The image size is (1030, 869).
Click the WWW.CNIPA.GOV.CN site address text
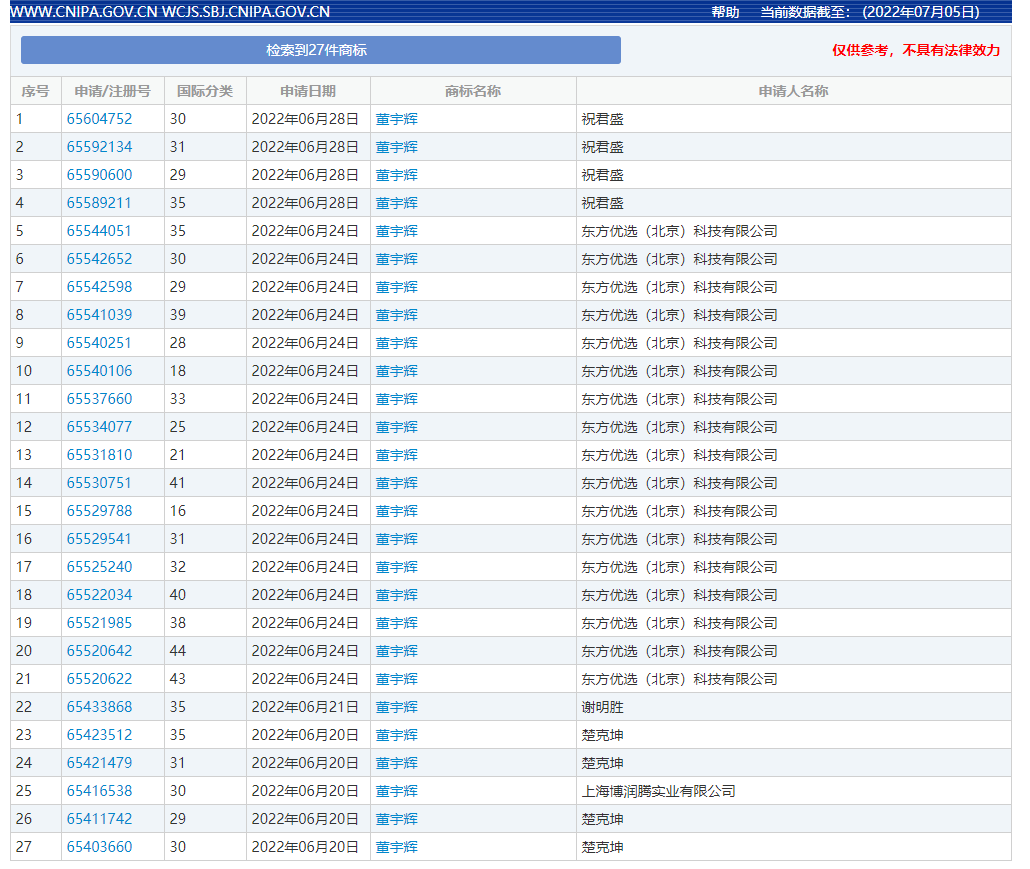pos(82,12)
